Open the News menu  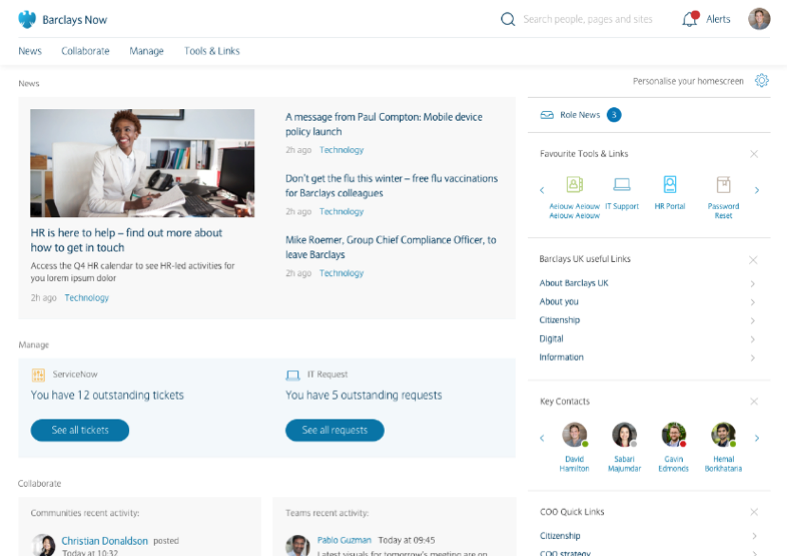tap(30, 51)
